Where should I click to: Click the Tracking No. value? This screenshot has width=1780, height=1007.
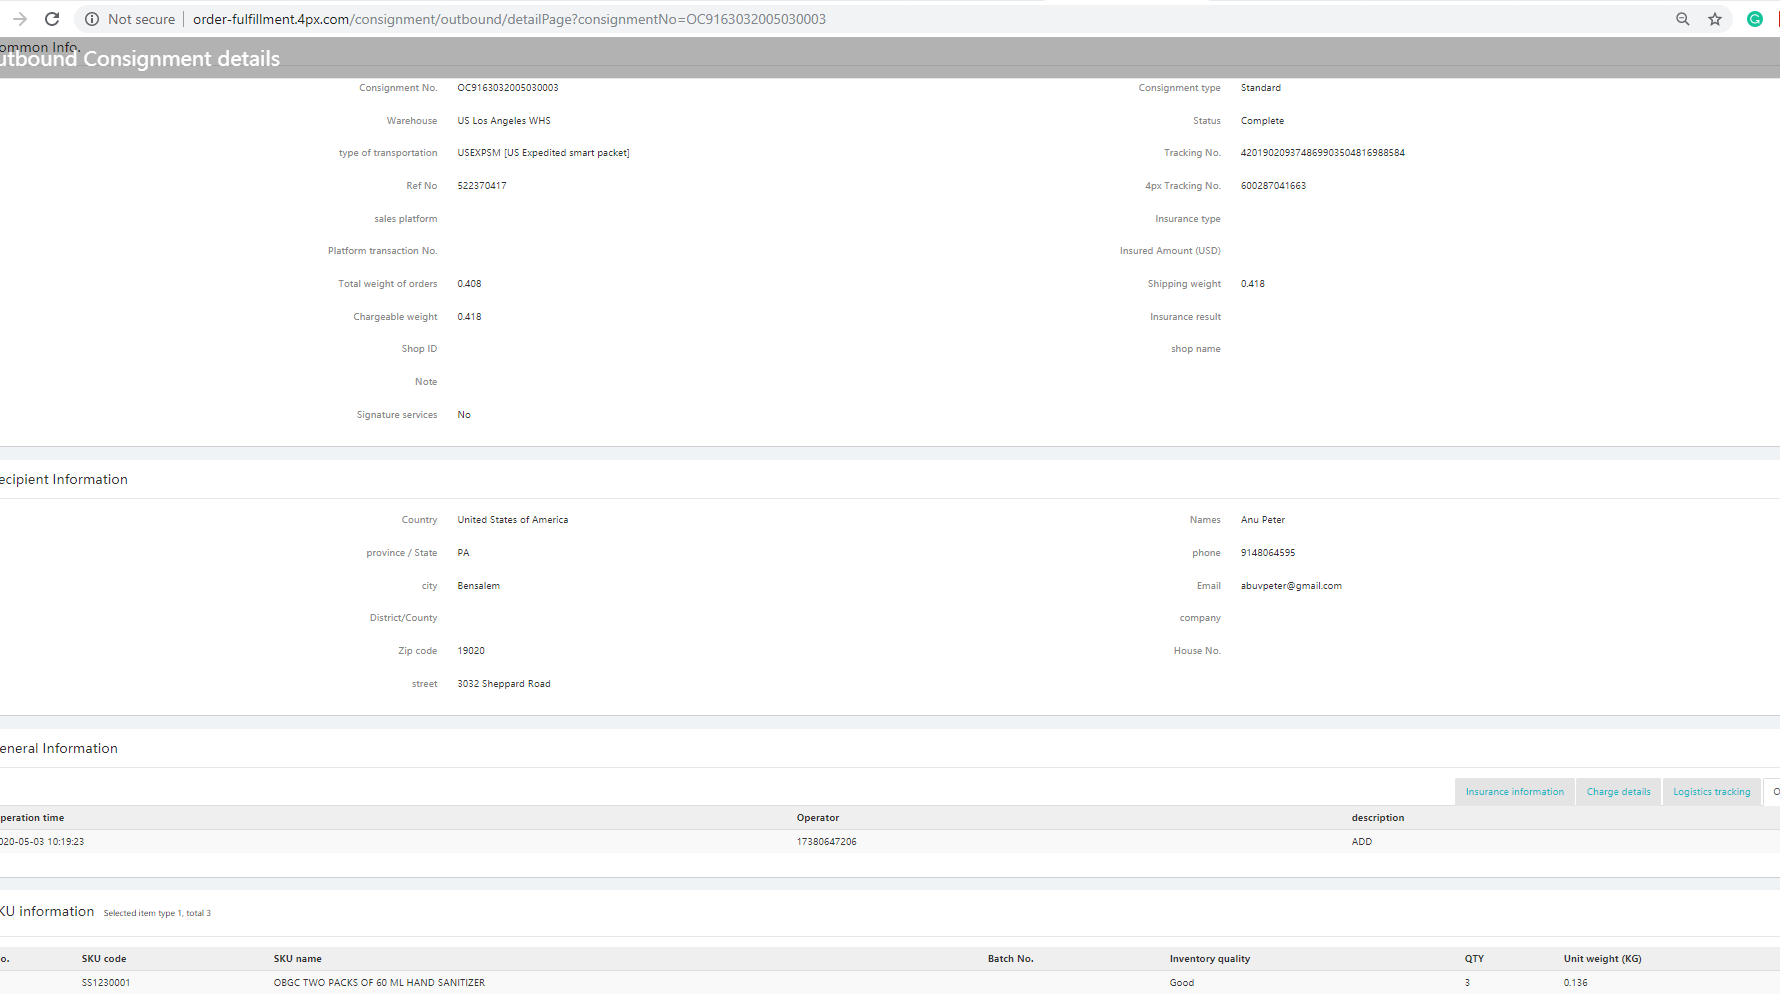pos(1322,153)
